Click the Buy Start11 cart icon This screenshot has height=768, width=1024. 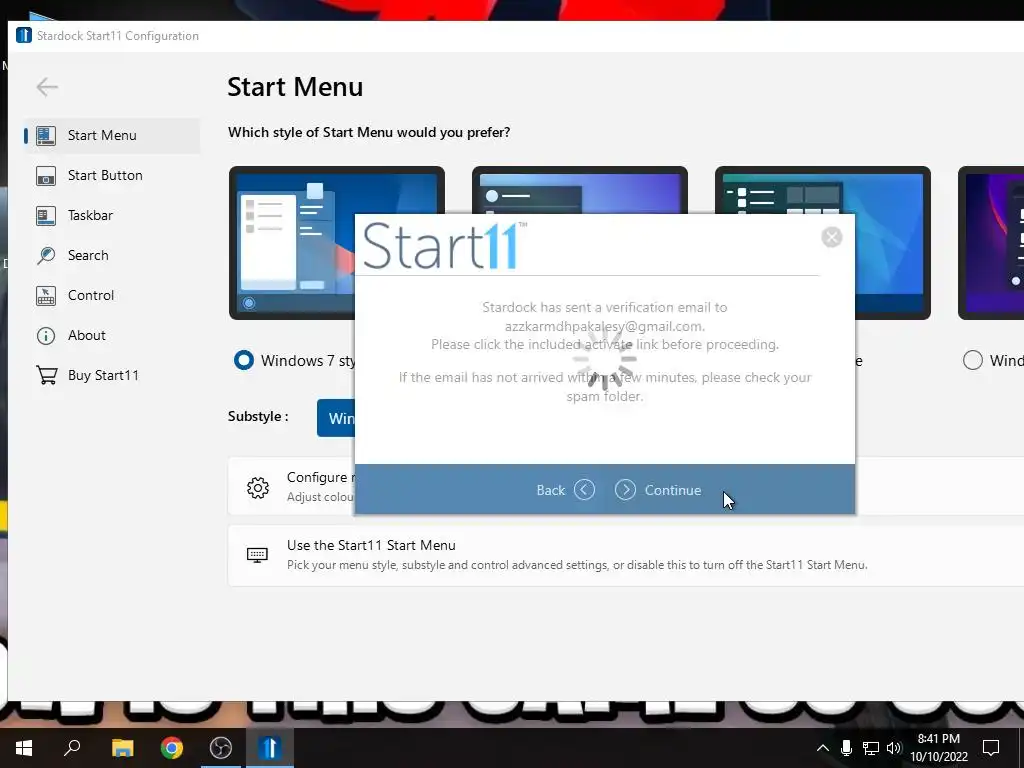pos(46,375)
